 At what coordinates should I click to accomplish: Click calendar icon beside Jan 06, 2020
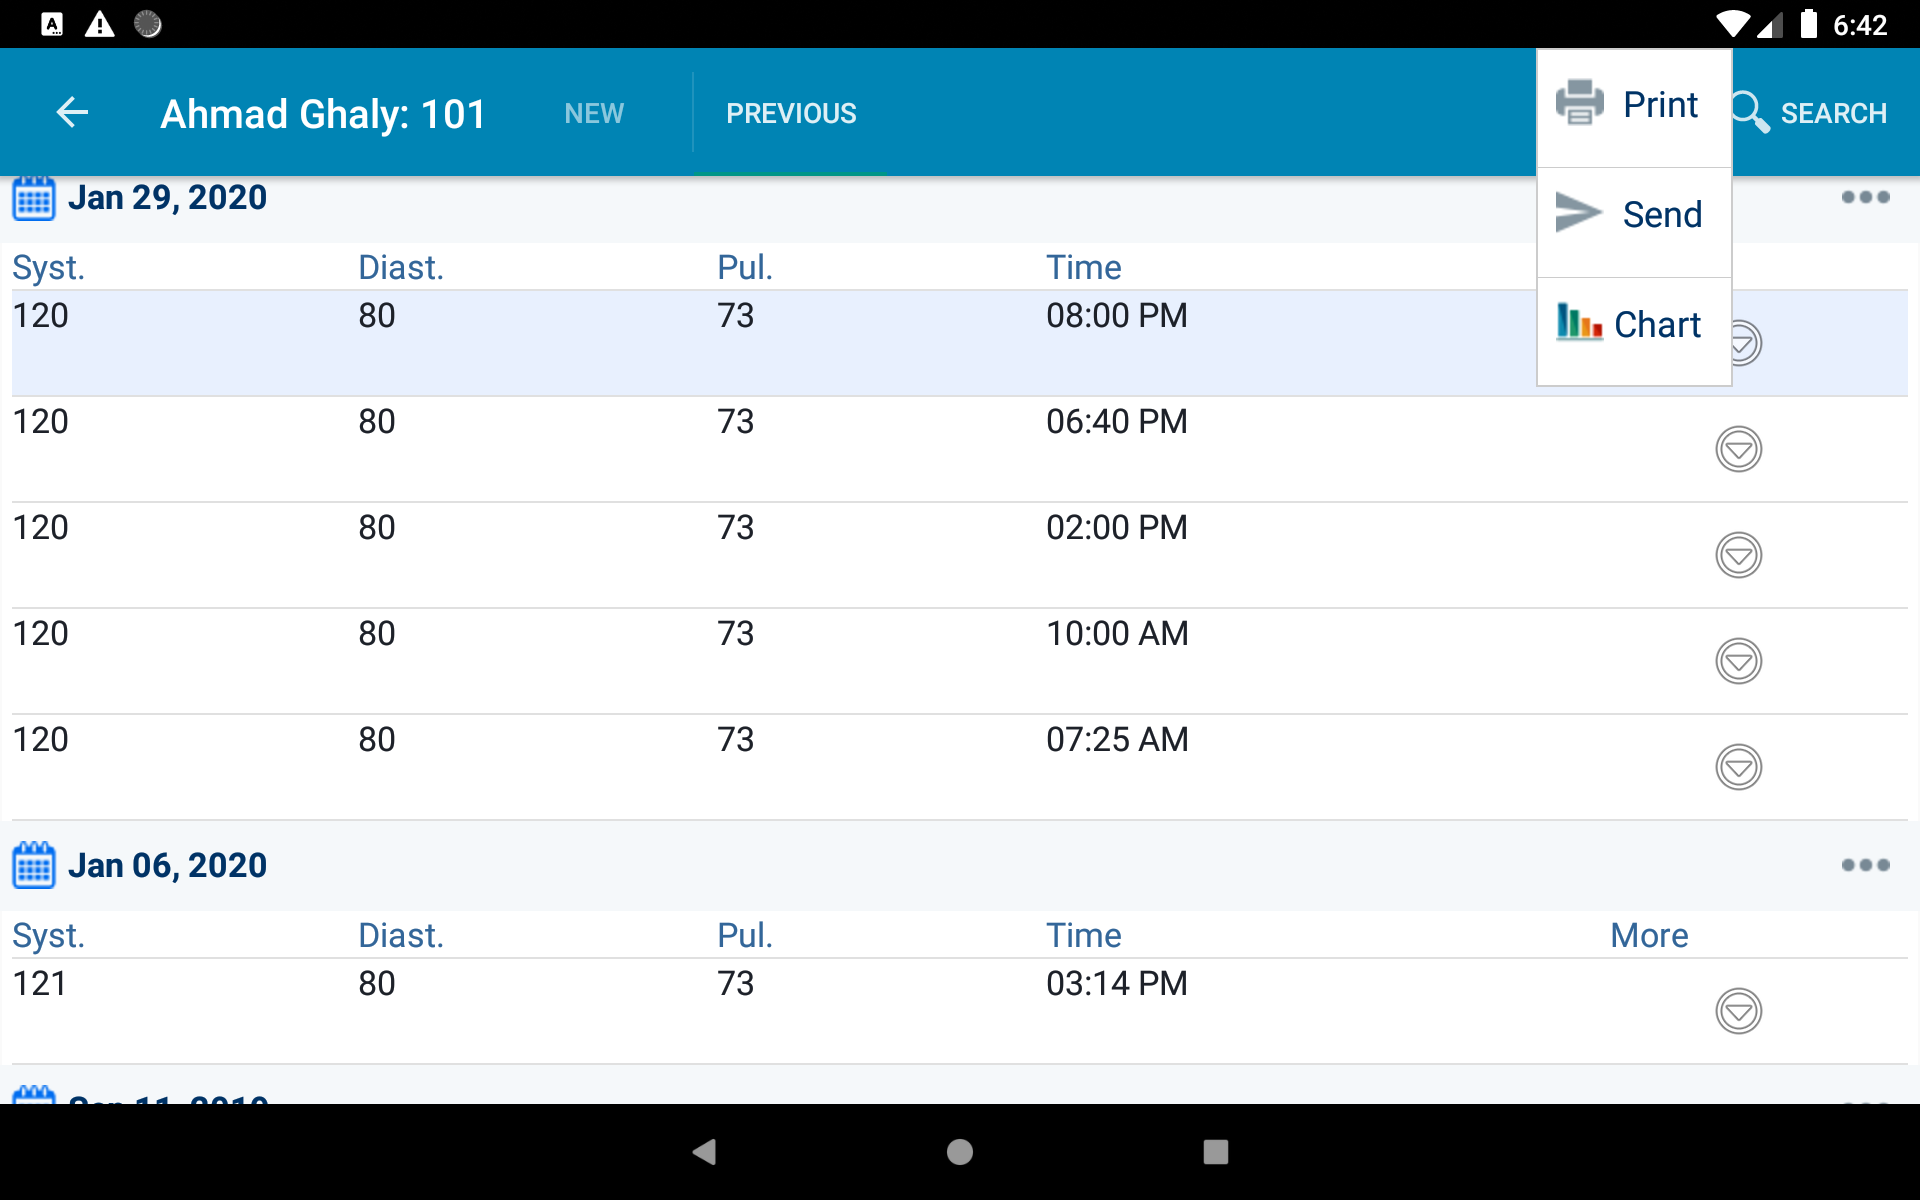(x=34, y=865)
